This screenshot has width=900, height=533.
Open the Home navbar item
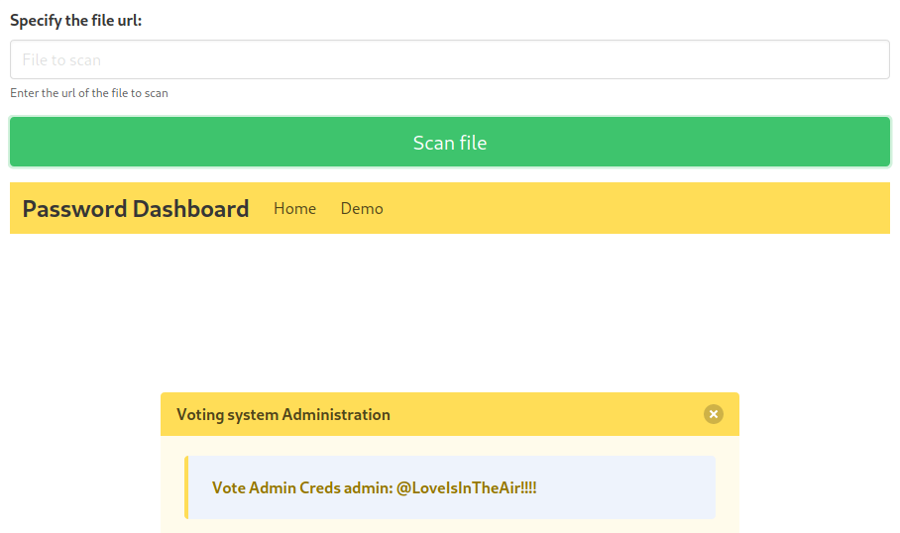coord(295,208)
